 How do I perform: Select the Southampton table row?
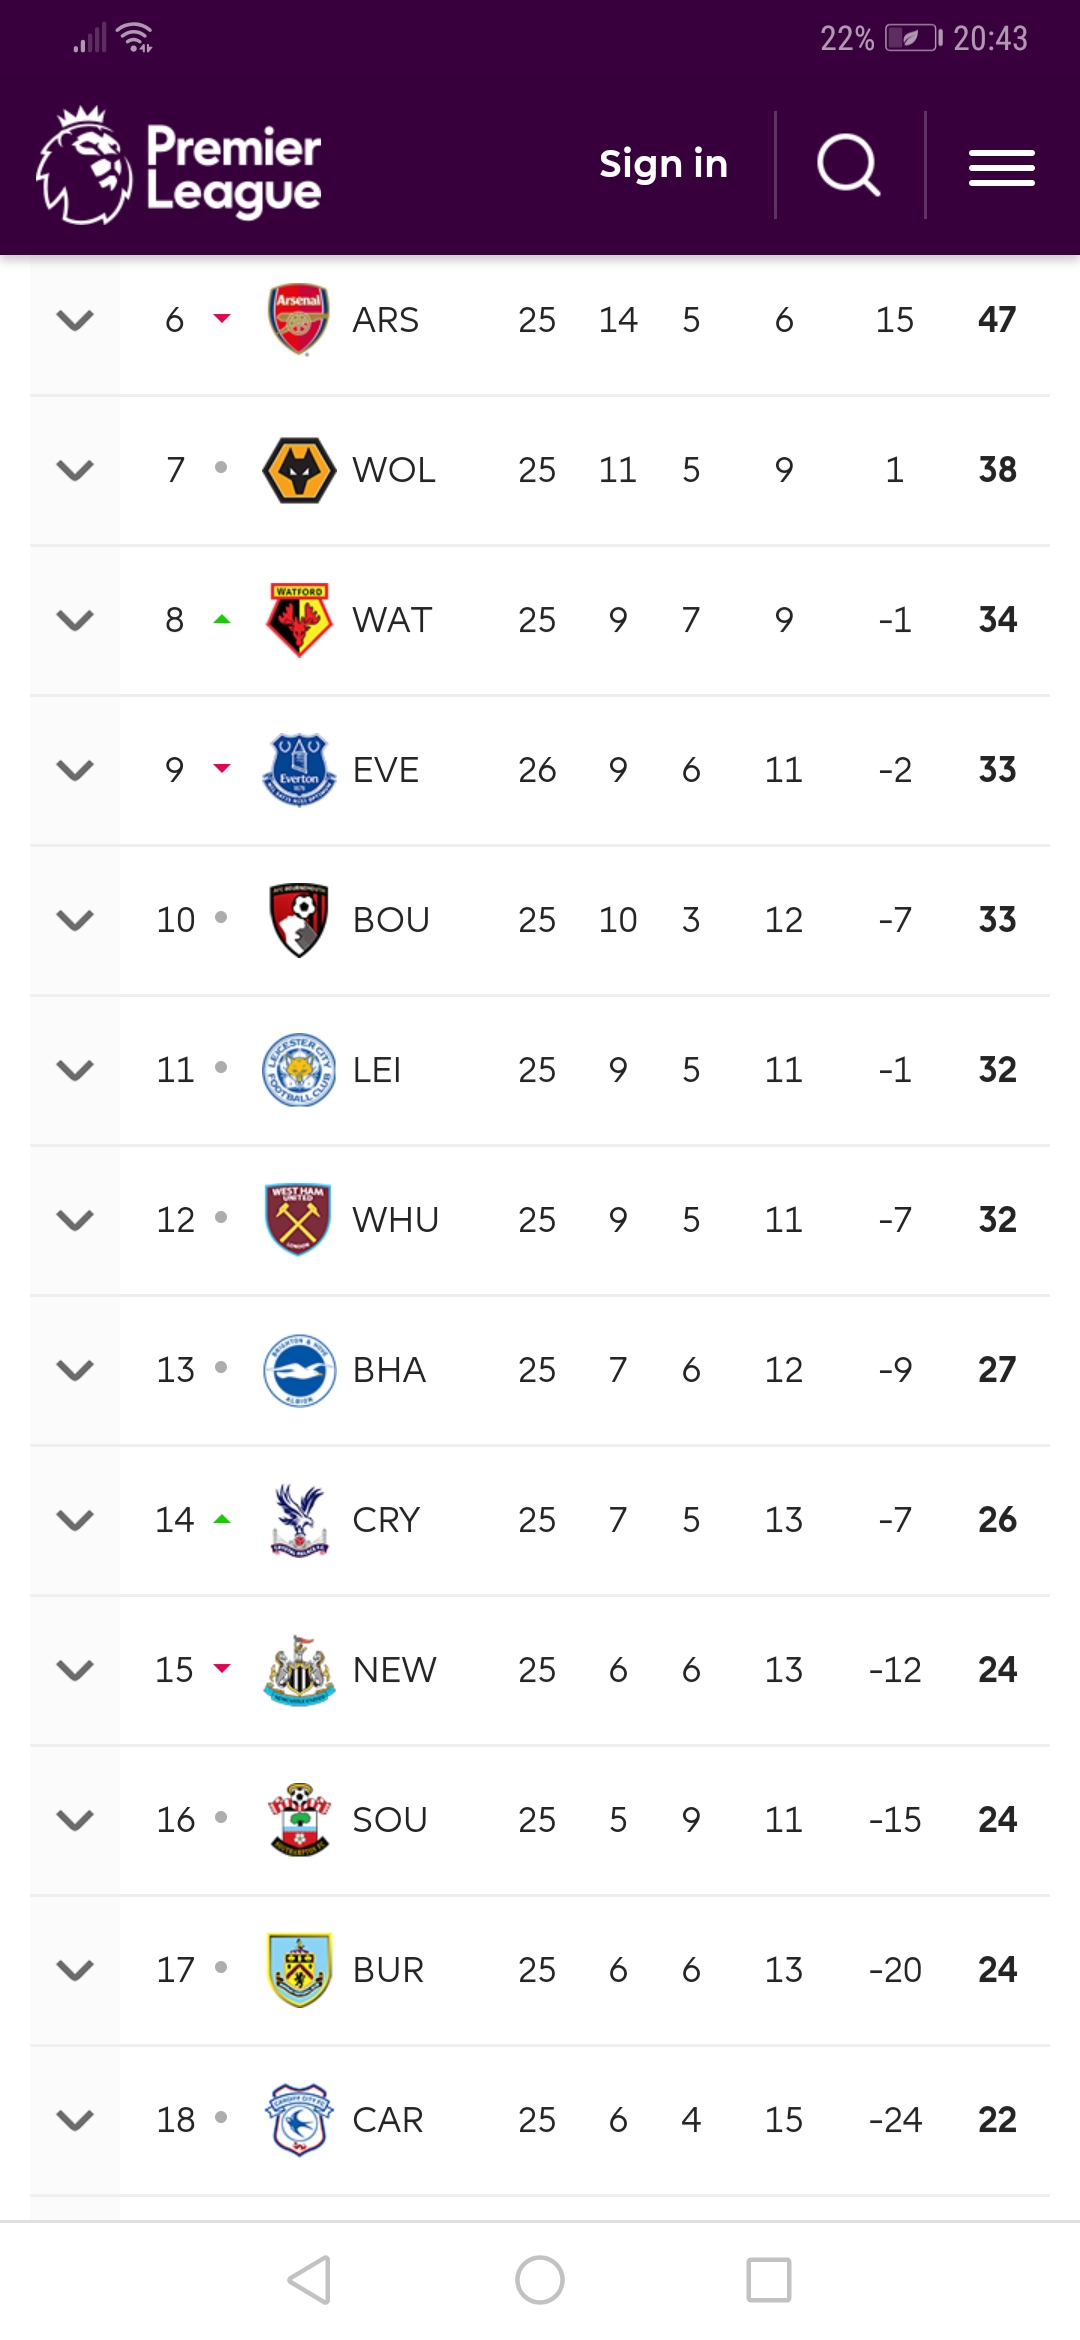[540, 1820]
